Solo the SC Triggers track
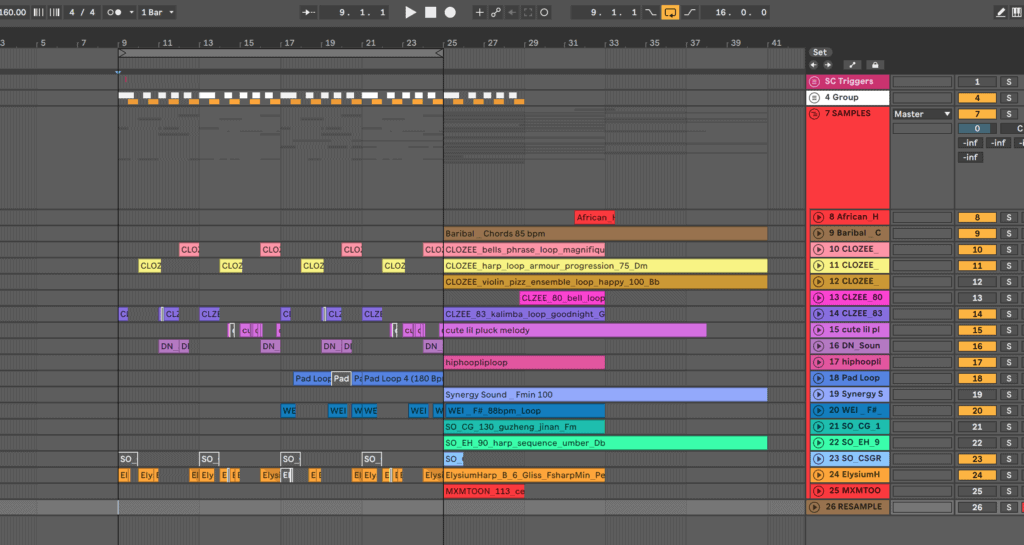 tap(1009, 82)
